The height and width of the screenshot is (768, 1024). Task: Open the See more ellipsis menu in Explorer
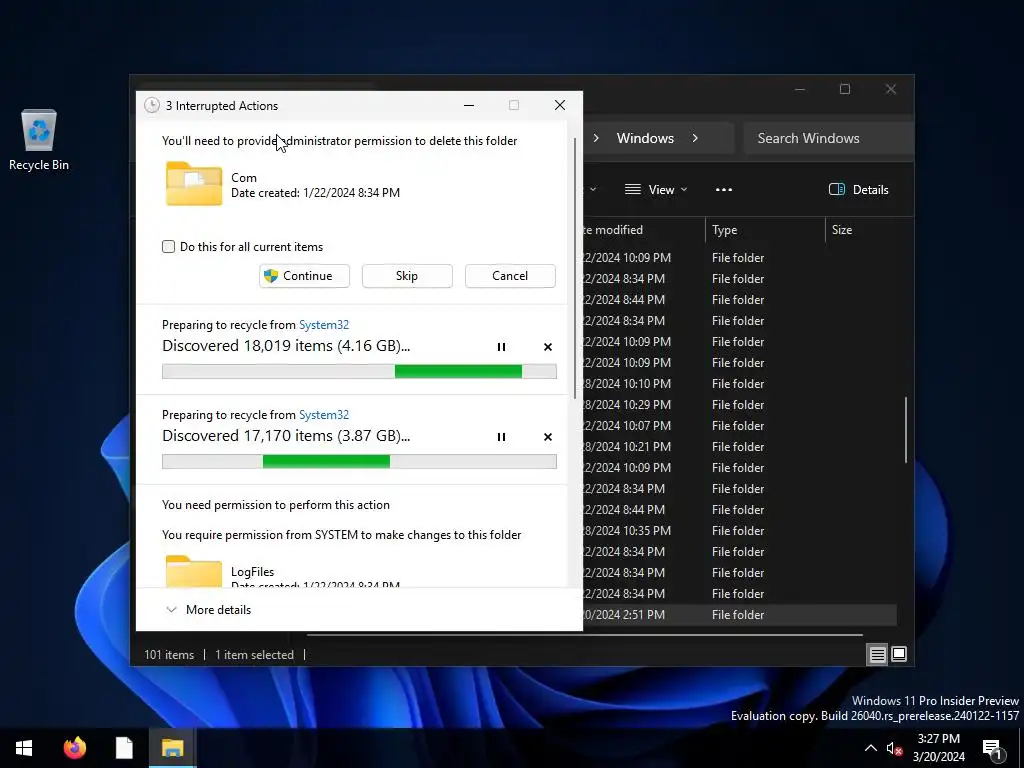point(724,189)
